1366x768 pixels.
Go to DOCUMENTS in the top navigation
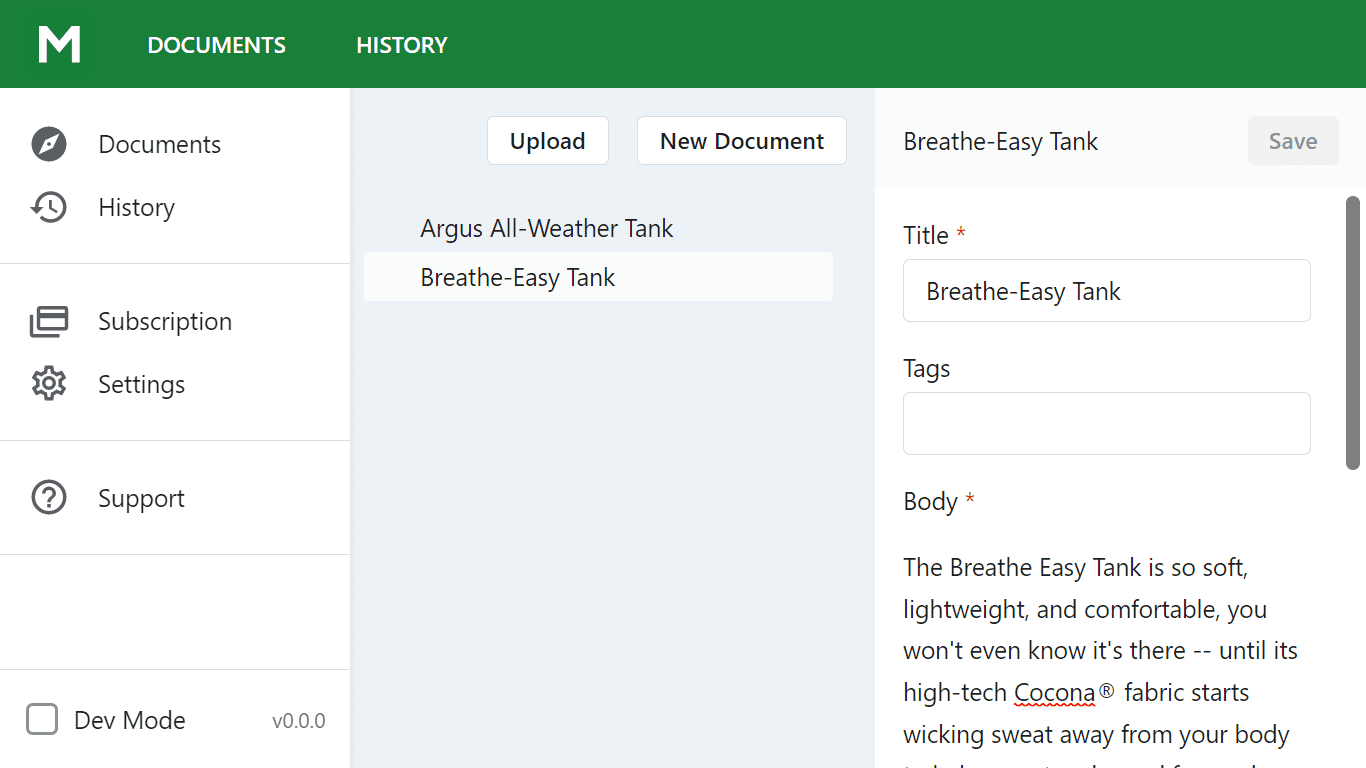tap(216, 45)
